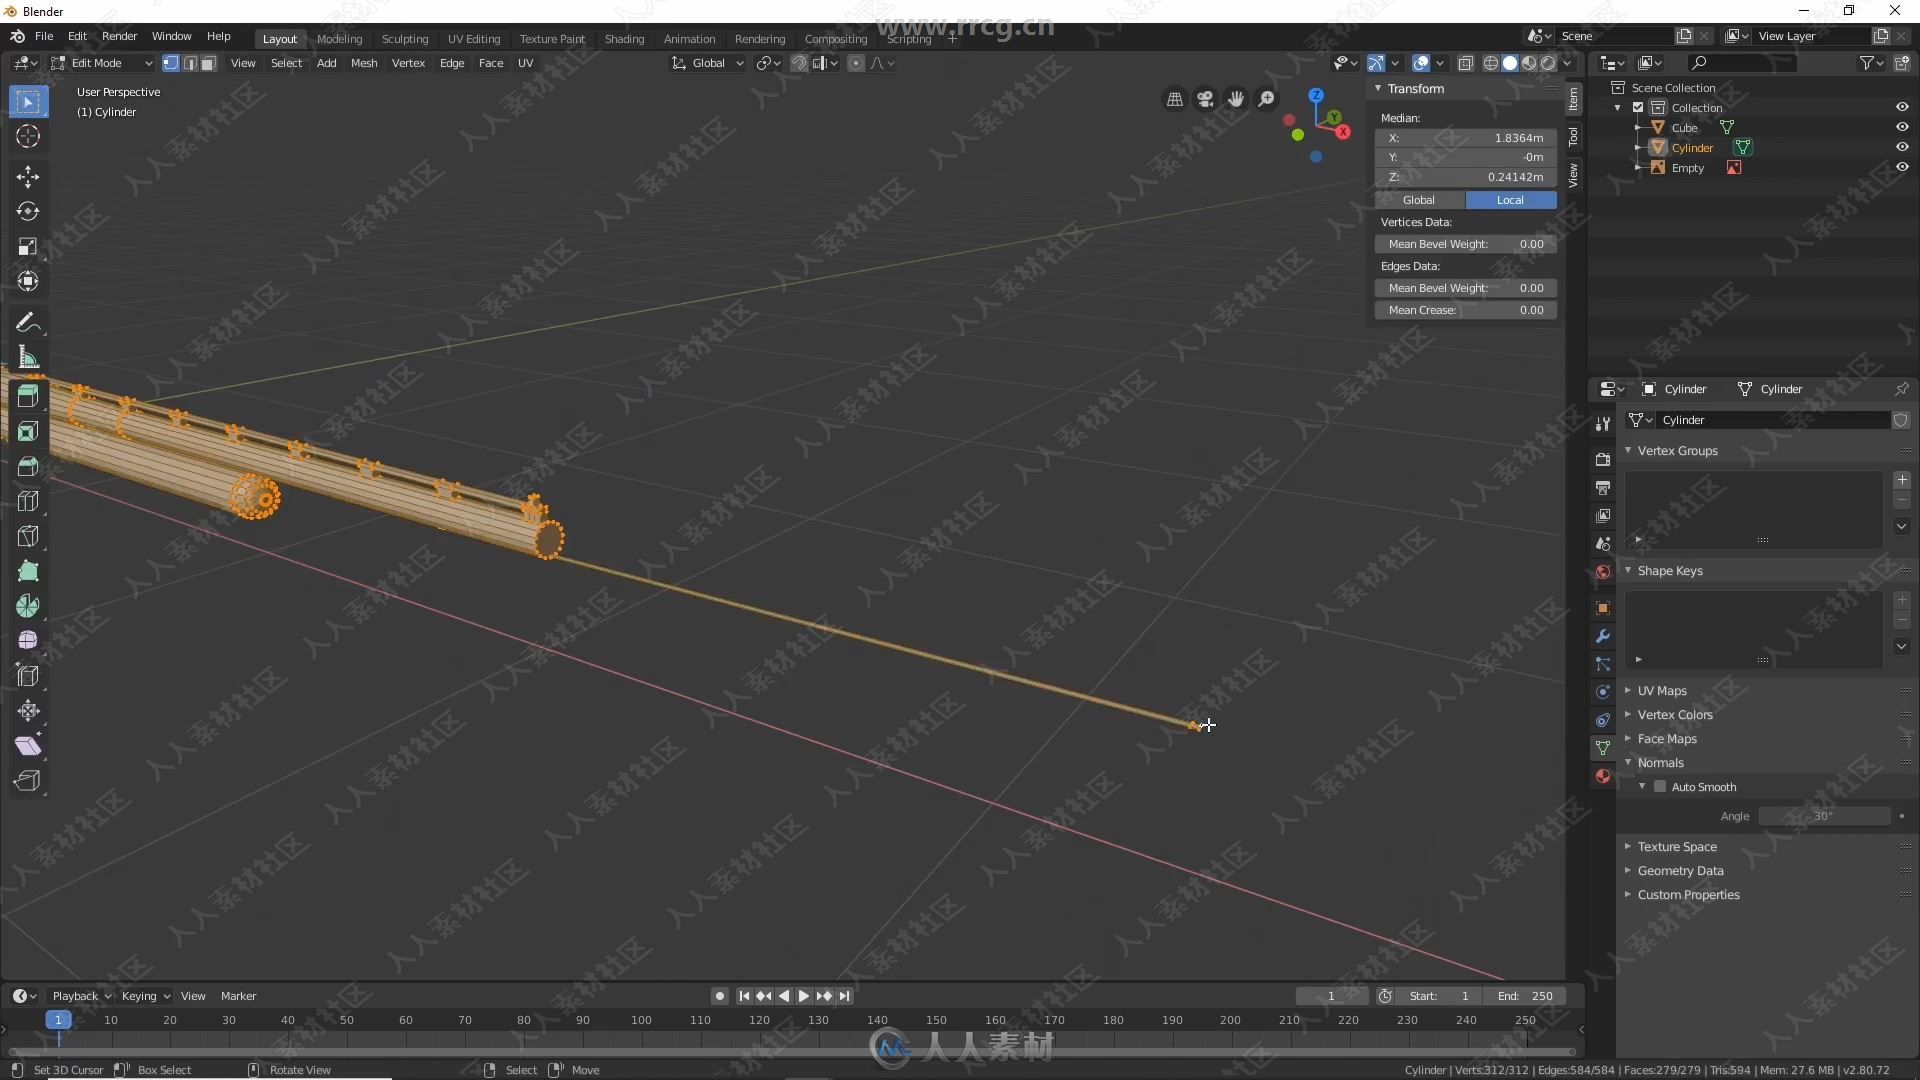This screenshot has height=1080, width=1920.
Task: Select the Measure tool icon
Action: 28,357
